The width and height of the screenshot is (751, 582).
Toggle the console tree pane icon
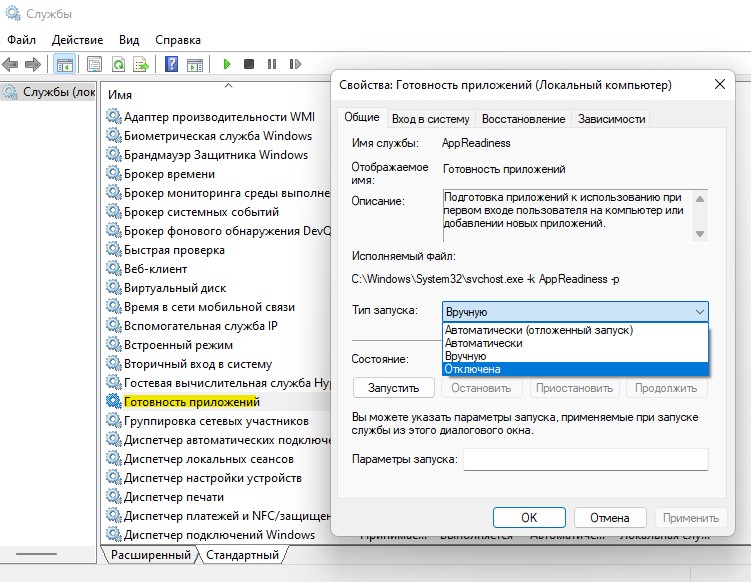point(65,64)
